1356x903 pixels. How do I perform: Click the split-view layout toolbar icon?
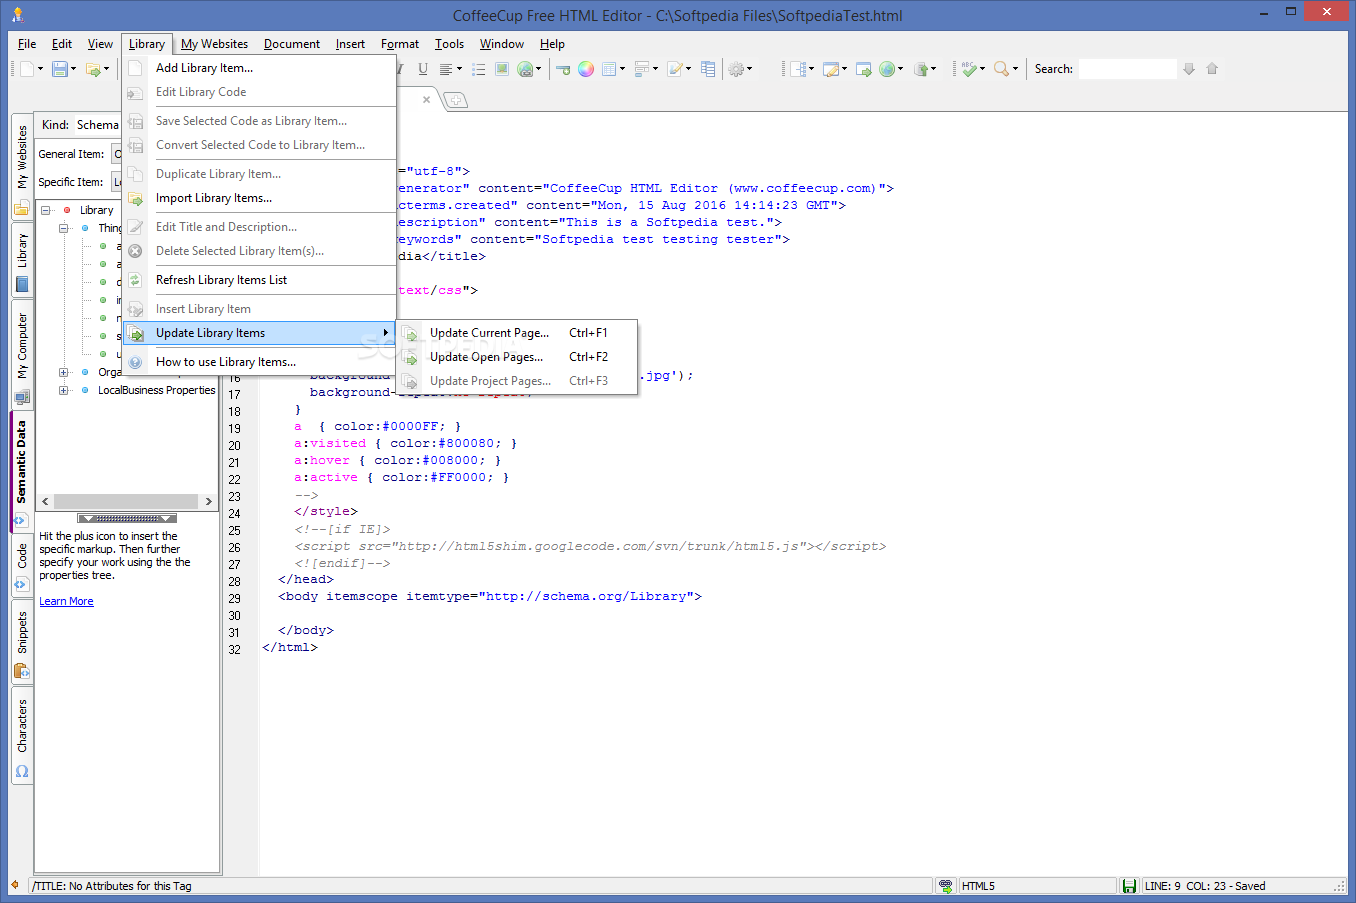click(x=798, y=69)
